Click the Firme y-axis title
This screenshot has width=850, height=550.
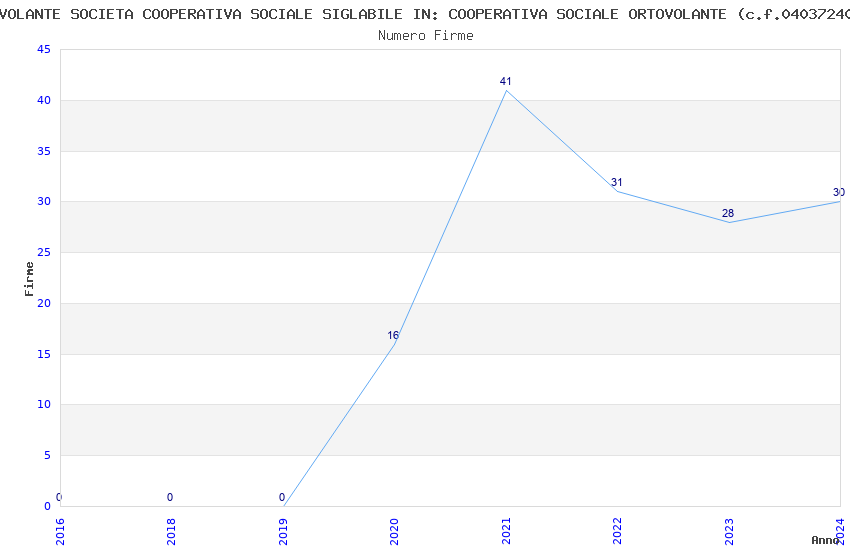[30, 278]
